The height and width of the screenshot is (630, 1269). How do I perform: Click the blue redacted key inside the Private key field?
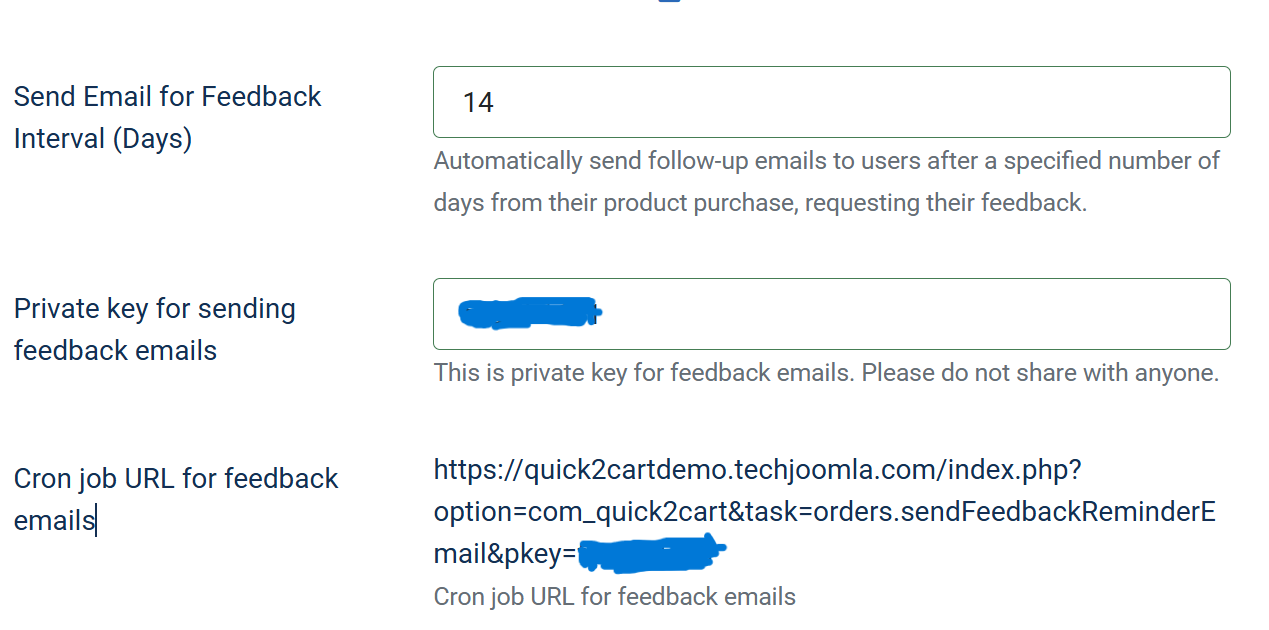(527, 313)
